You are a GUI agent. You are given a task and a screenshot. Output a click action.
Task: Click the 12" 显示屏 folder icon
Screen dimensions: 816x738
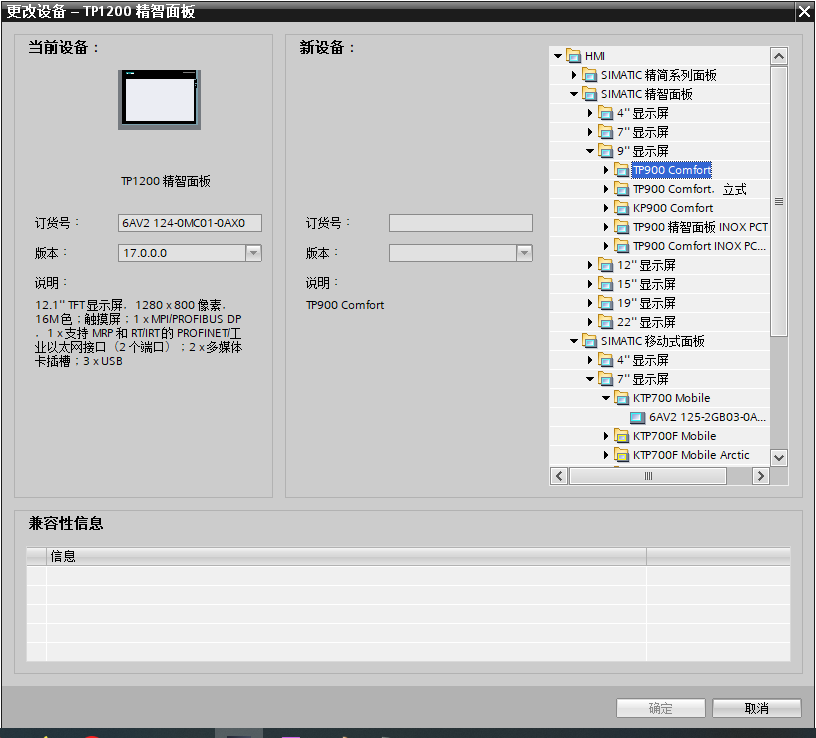pos(606,265)
